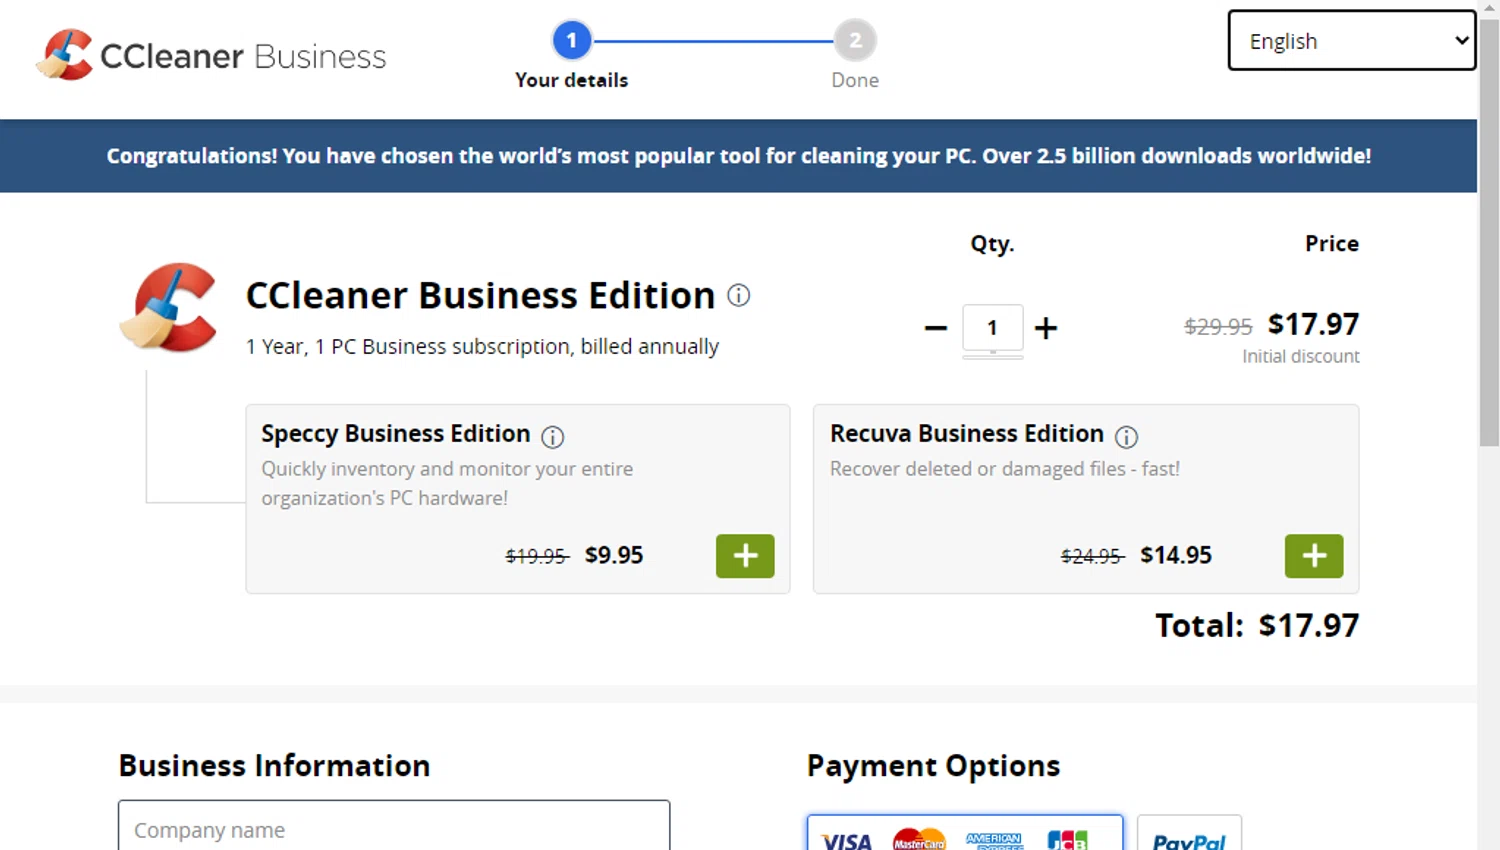Click the CCleaner Business Edition title
Screen dimensions: 1500x850
point(480,296)
